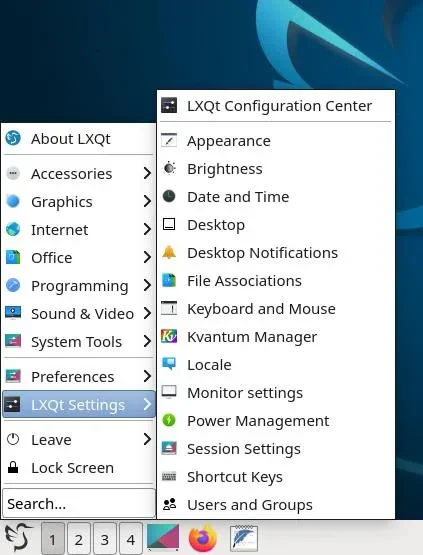Choose Date and Time from submenu
The width and height of the screenshot is (423, 555).
point(276,196)
